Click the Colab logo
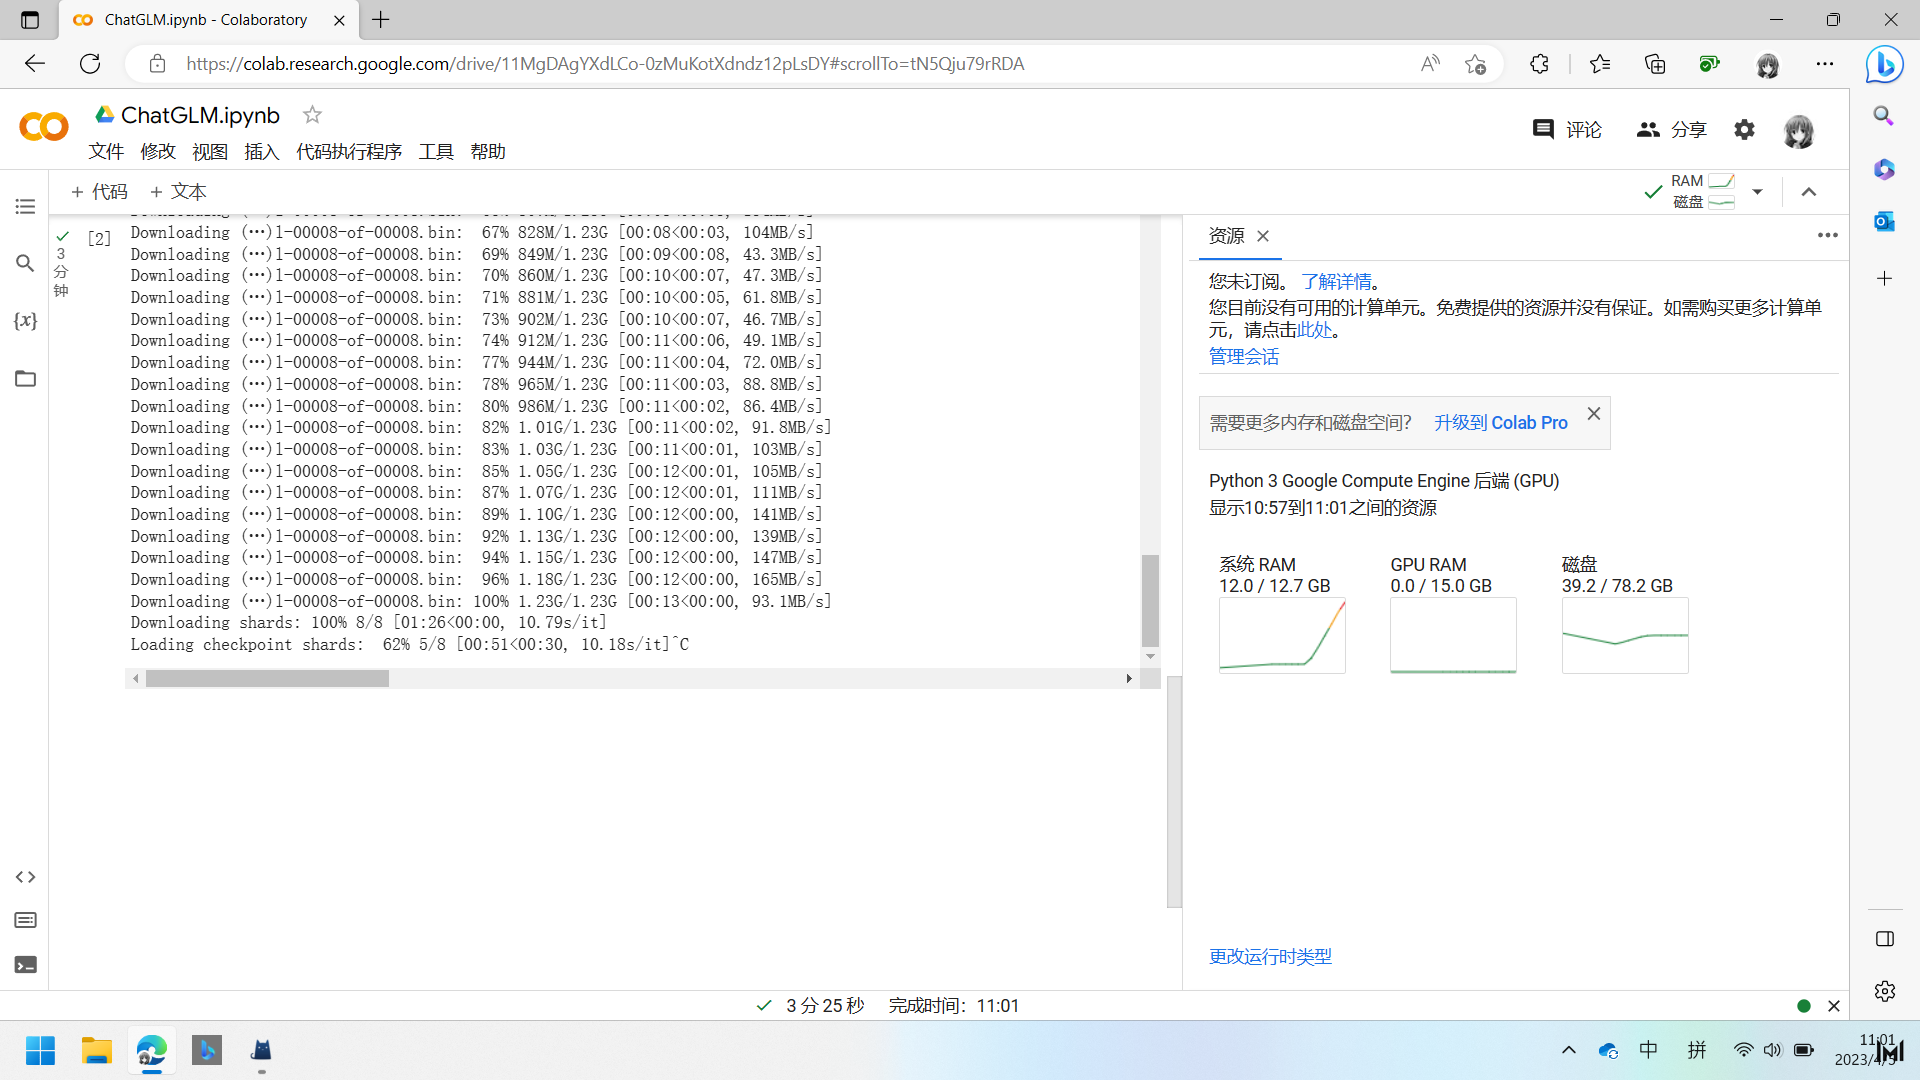Screen dimensions: 1920x1080 (43, 127)
